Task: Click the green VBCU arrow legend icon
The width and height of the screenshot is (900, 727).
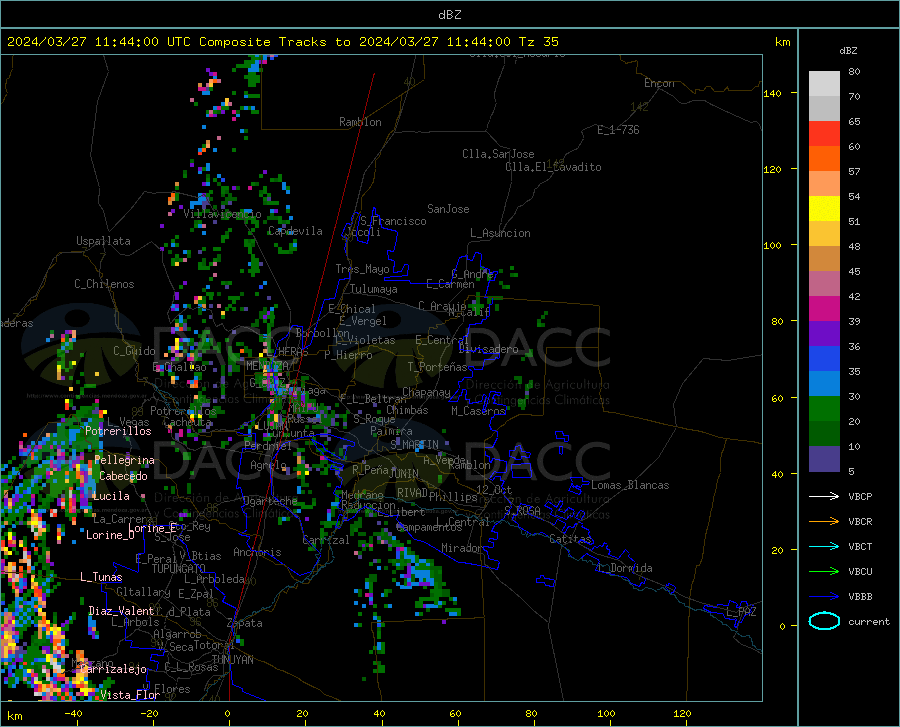Action: (824, 571)
